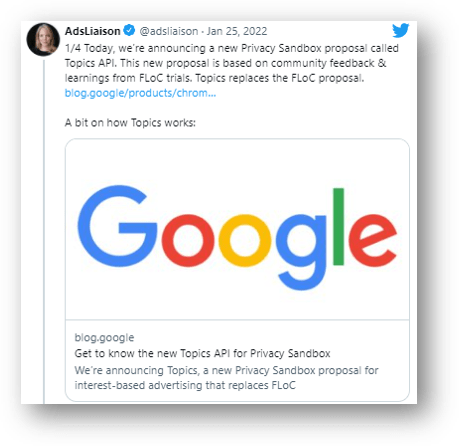The height and width of the screenshot is (446, 459).
Task: Click the vertical thread line below the avatar
Action: (44, 232)
